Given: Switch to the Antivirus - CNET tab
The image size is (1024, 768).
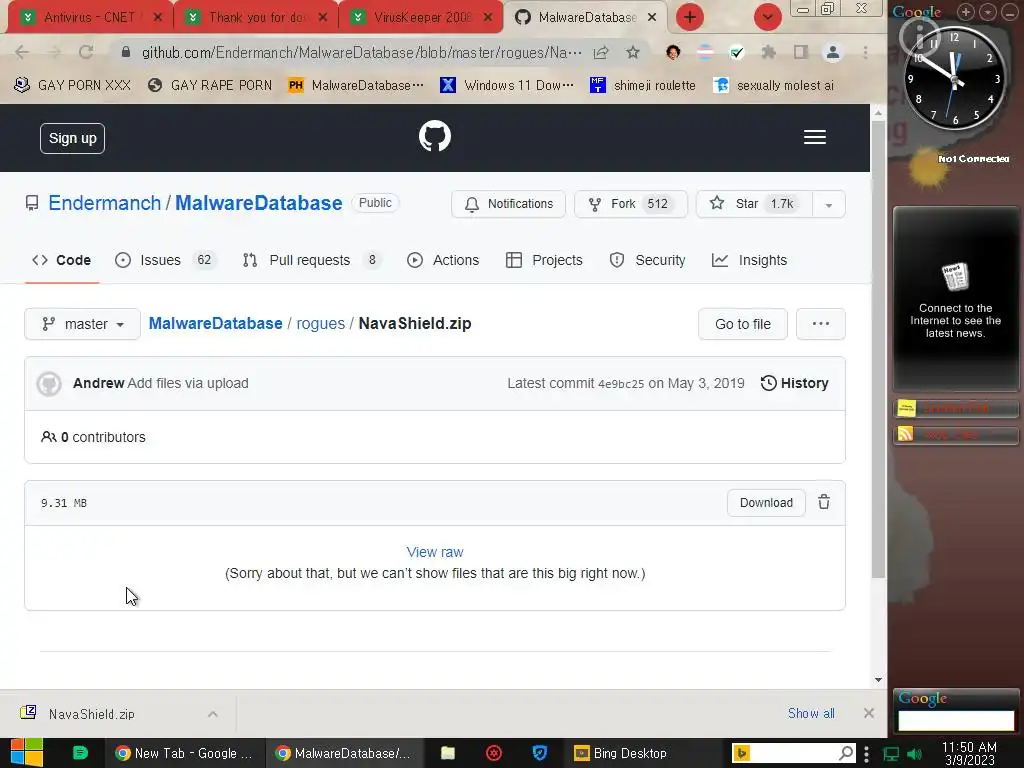Looking at the screenshot, I should coord(89,18).
